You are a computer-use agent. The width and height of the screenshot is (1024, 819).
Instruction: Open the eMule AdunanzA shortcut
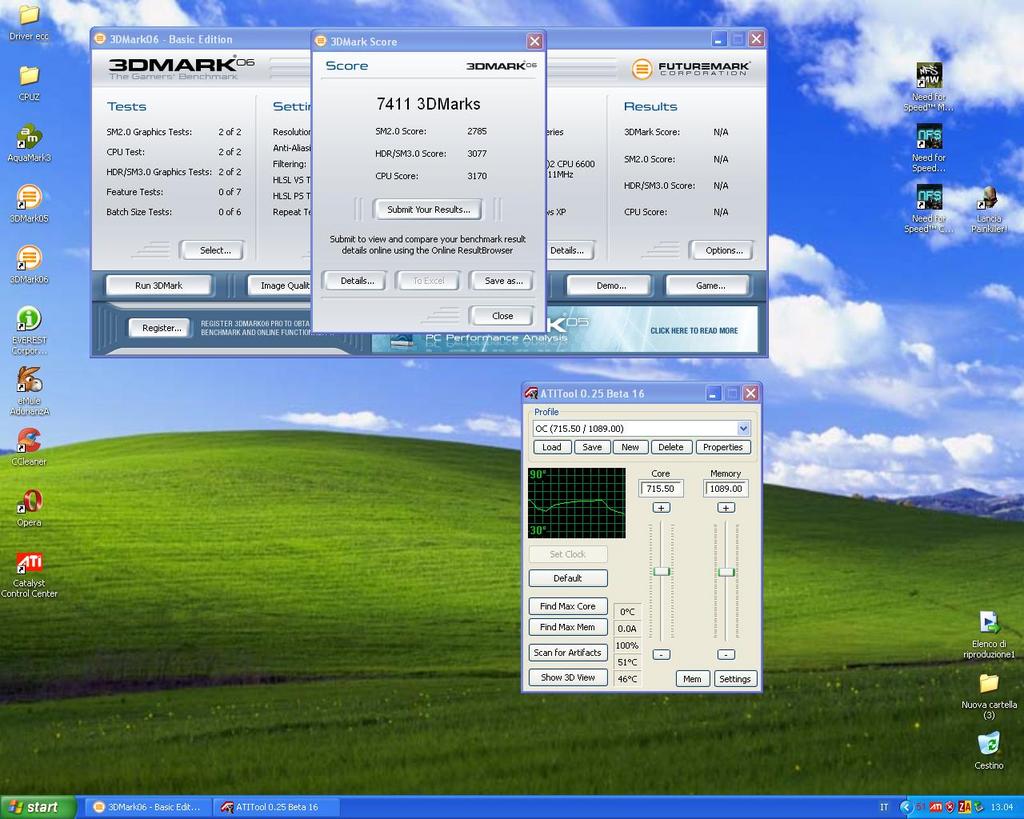coord(29,392)
